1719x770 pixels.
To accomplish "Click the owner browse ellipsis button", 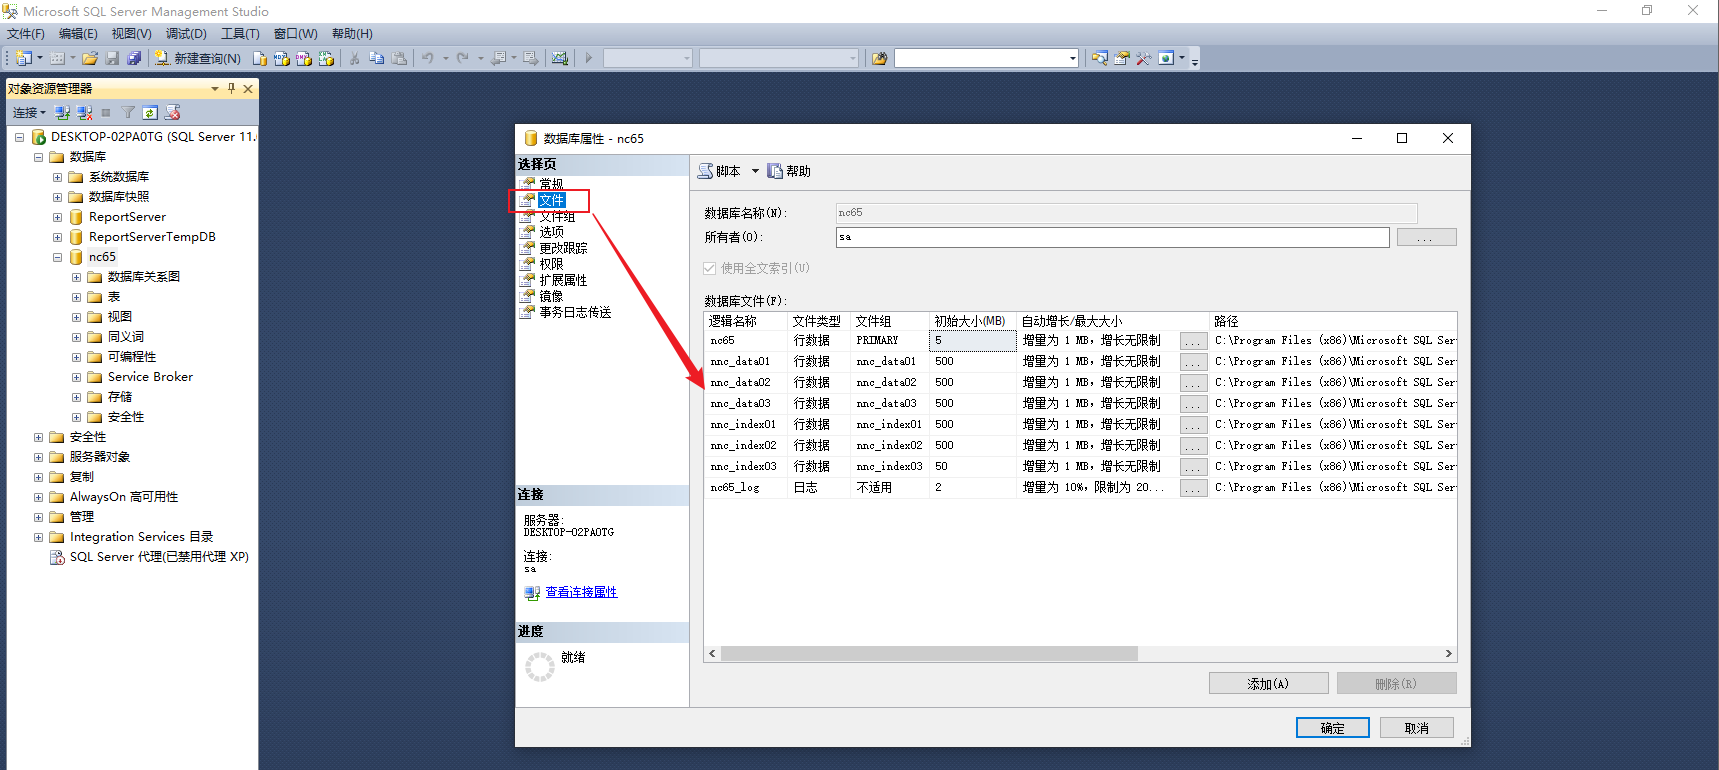I will (1426, 237).
